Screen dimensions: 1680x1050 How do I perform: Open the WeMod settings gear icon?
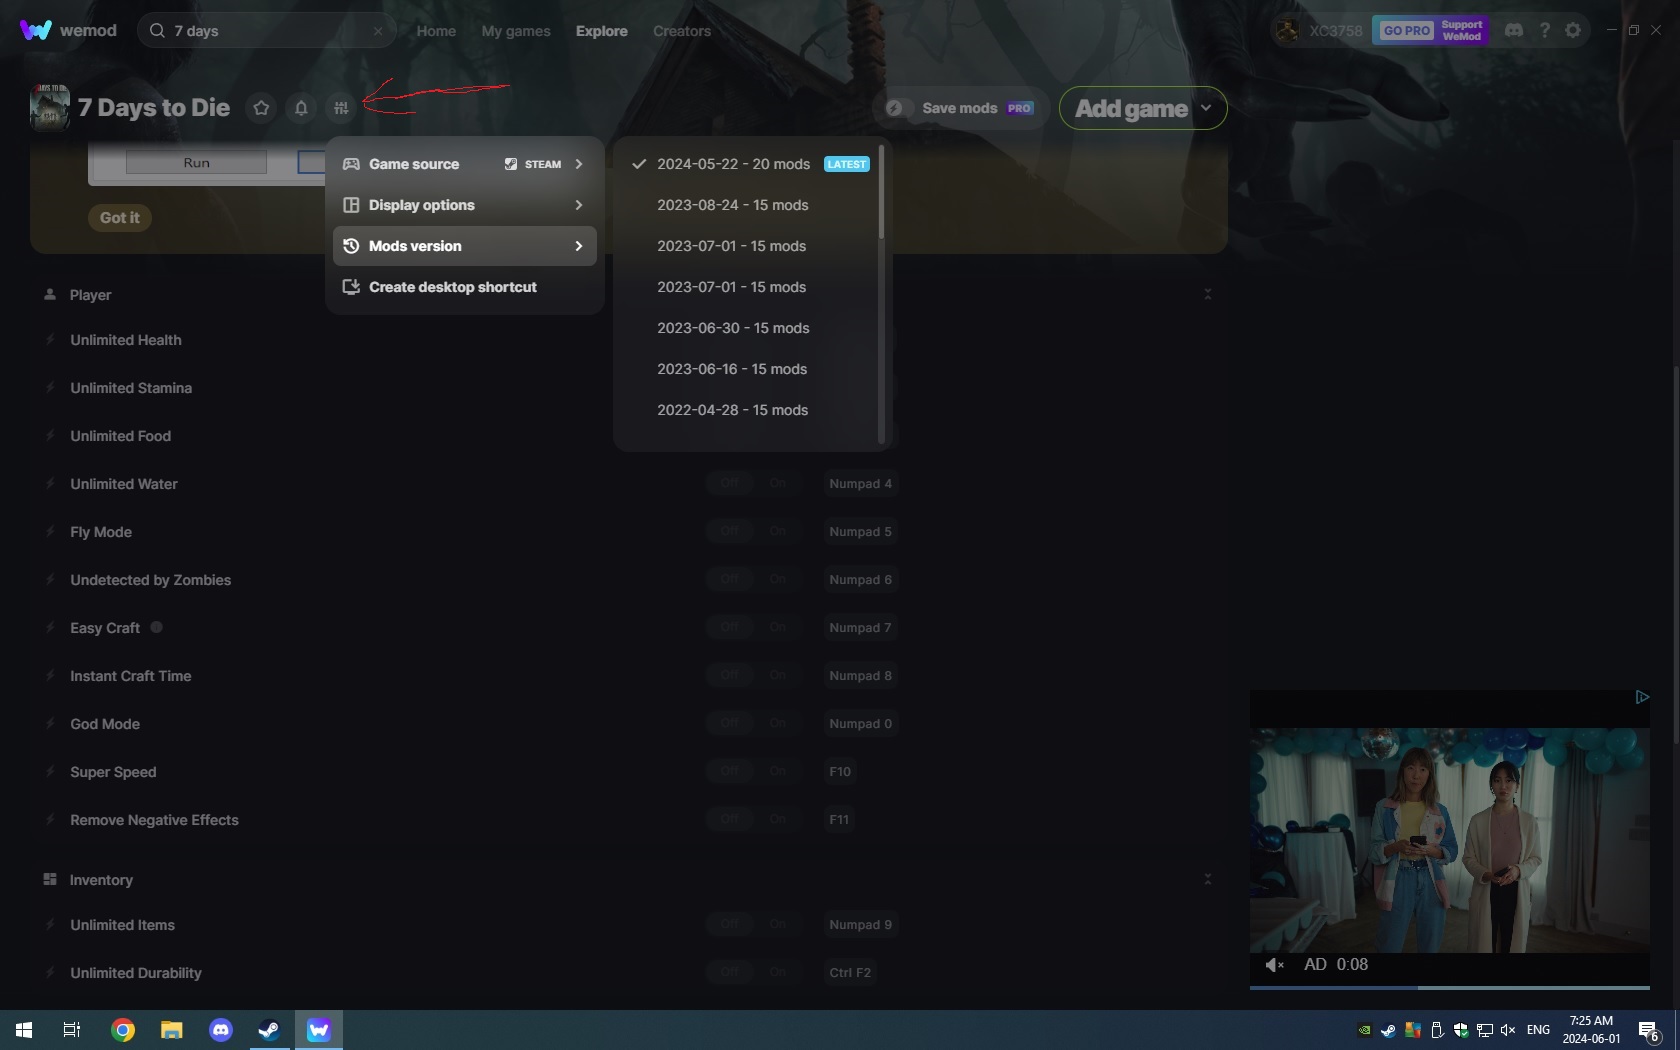(1573, 30)
